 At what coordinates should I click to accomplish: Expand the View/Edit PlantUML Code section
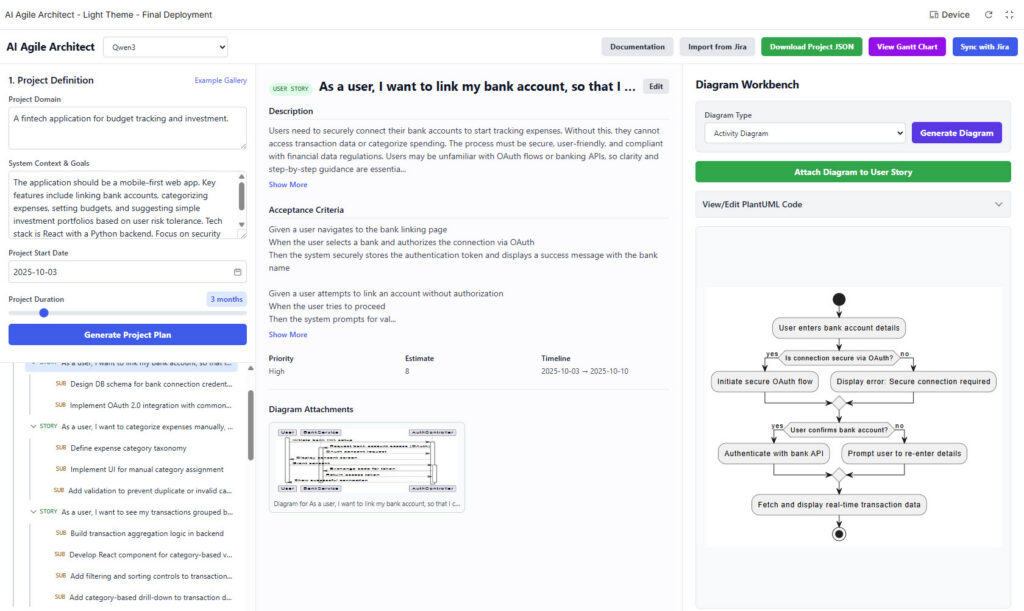pos(853,204)
